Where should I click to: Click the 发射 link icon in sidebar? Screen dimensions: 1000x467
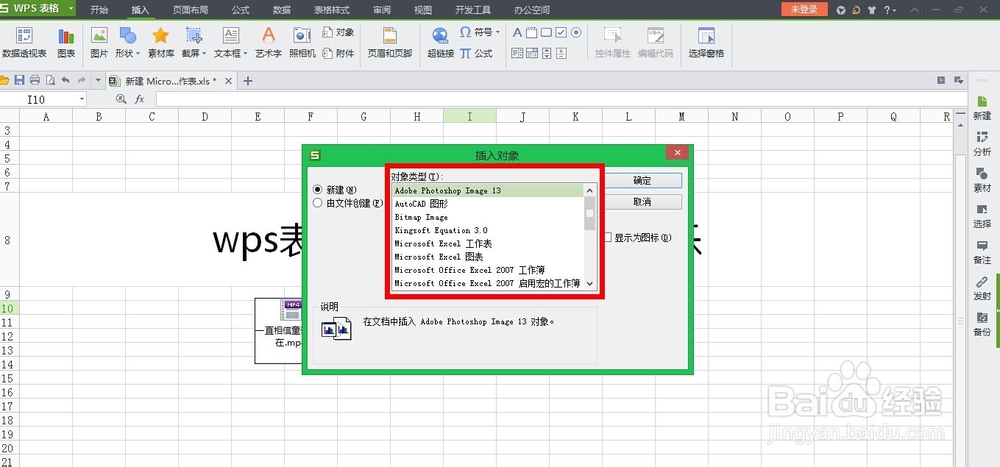[982, 288]
